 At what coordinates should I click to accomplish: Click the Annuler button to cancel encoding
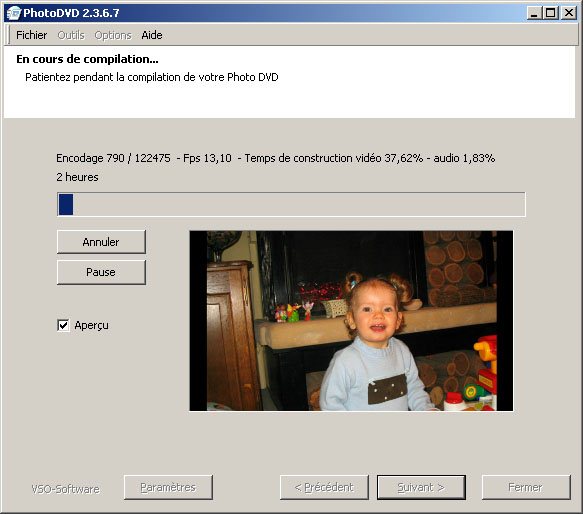tap(101, 242)
